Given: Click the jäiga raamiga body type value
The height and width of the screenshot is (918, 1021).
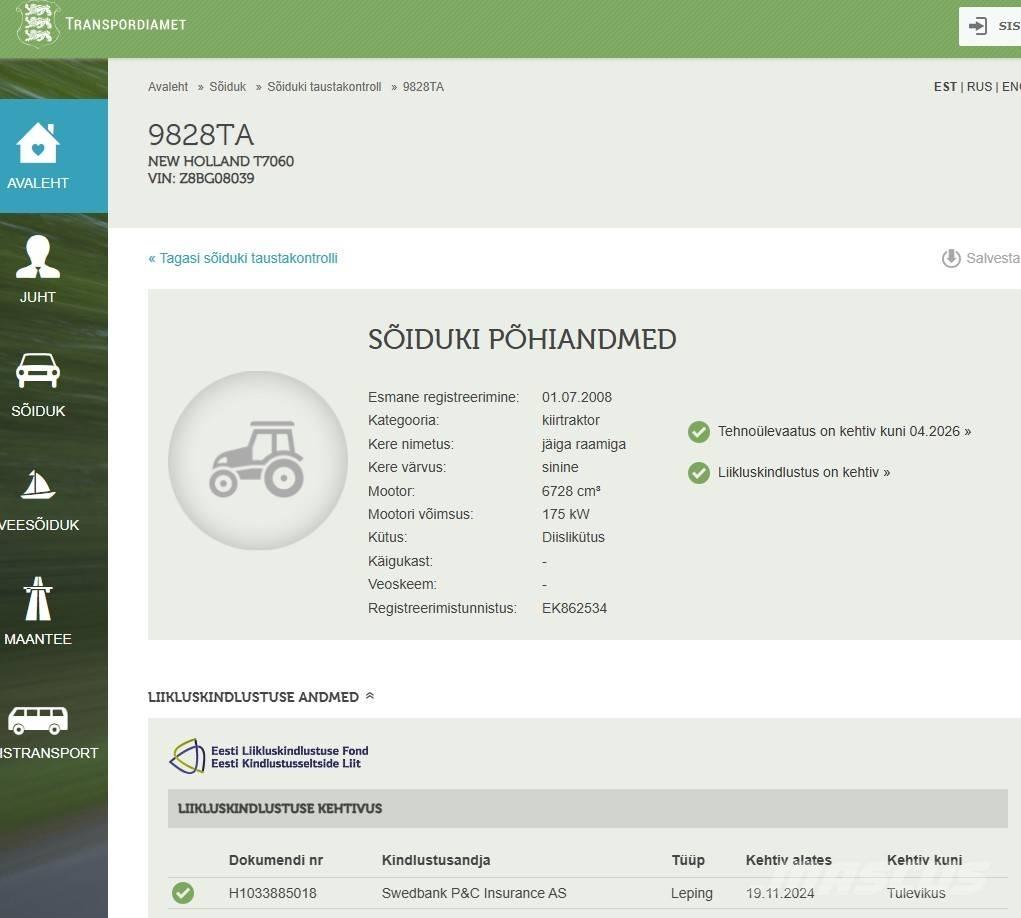Looking at the screenshot, I should [x=583, y=445].
